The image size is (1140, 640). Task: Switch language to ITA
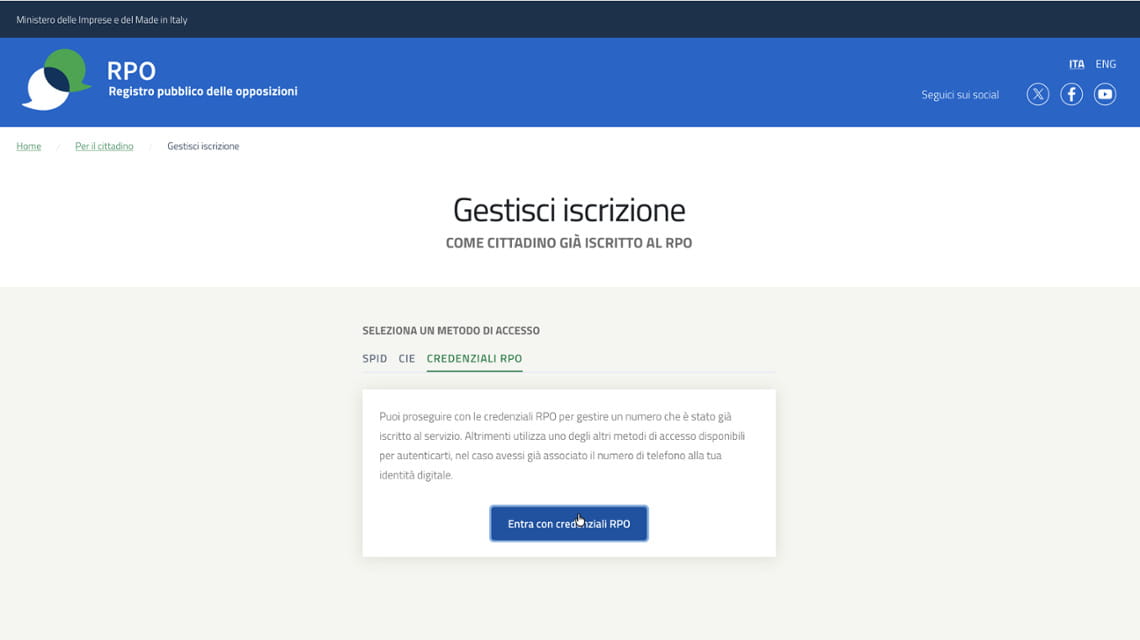click(x=1076, y=64)
